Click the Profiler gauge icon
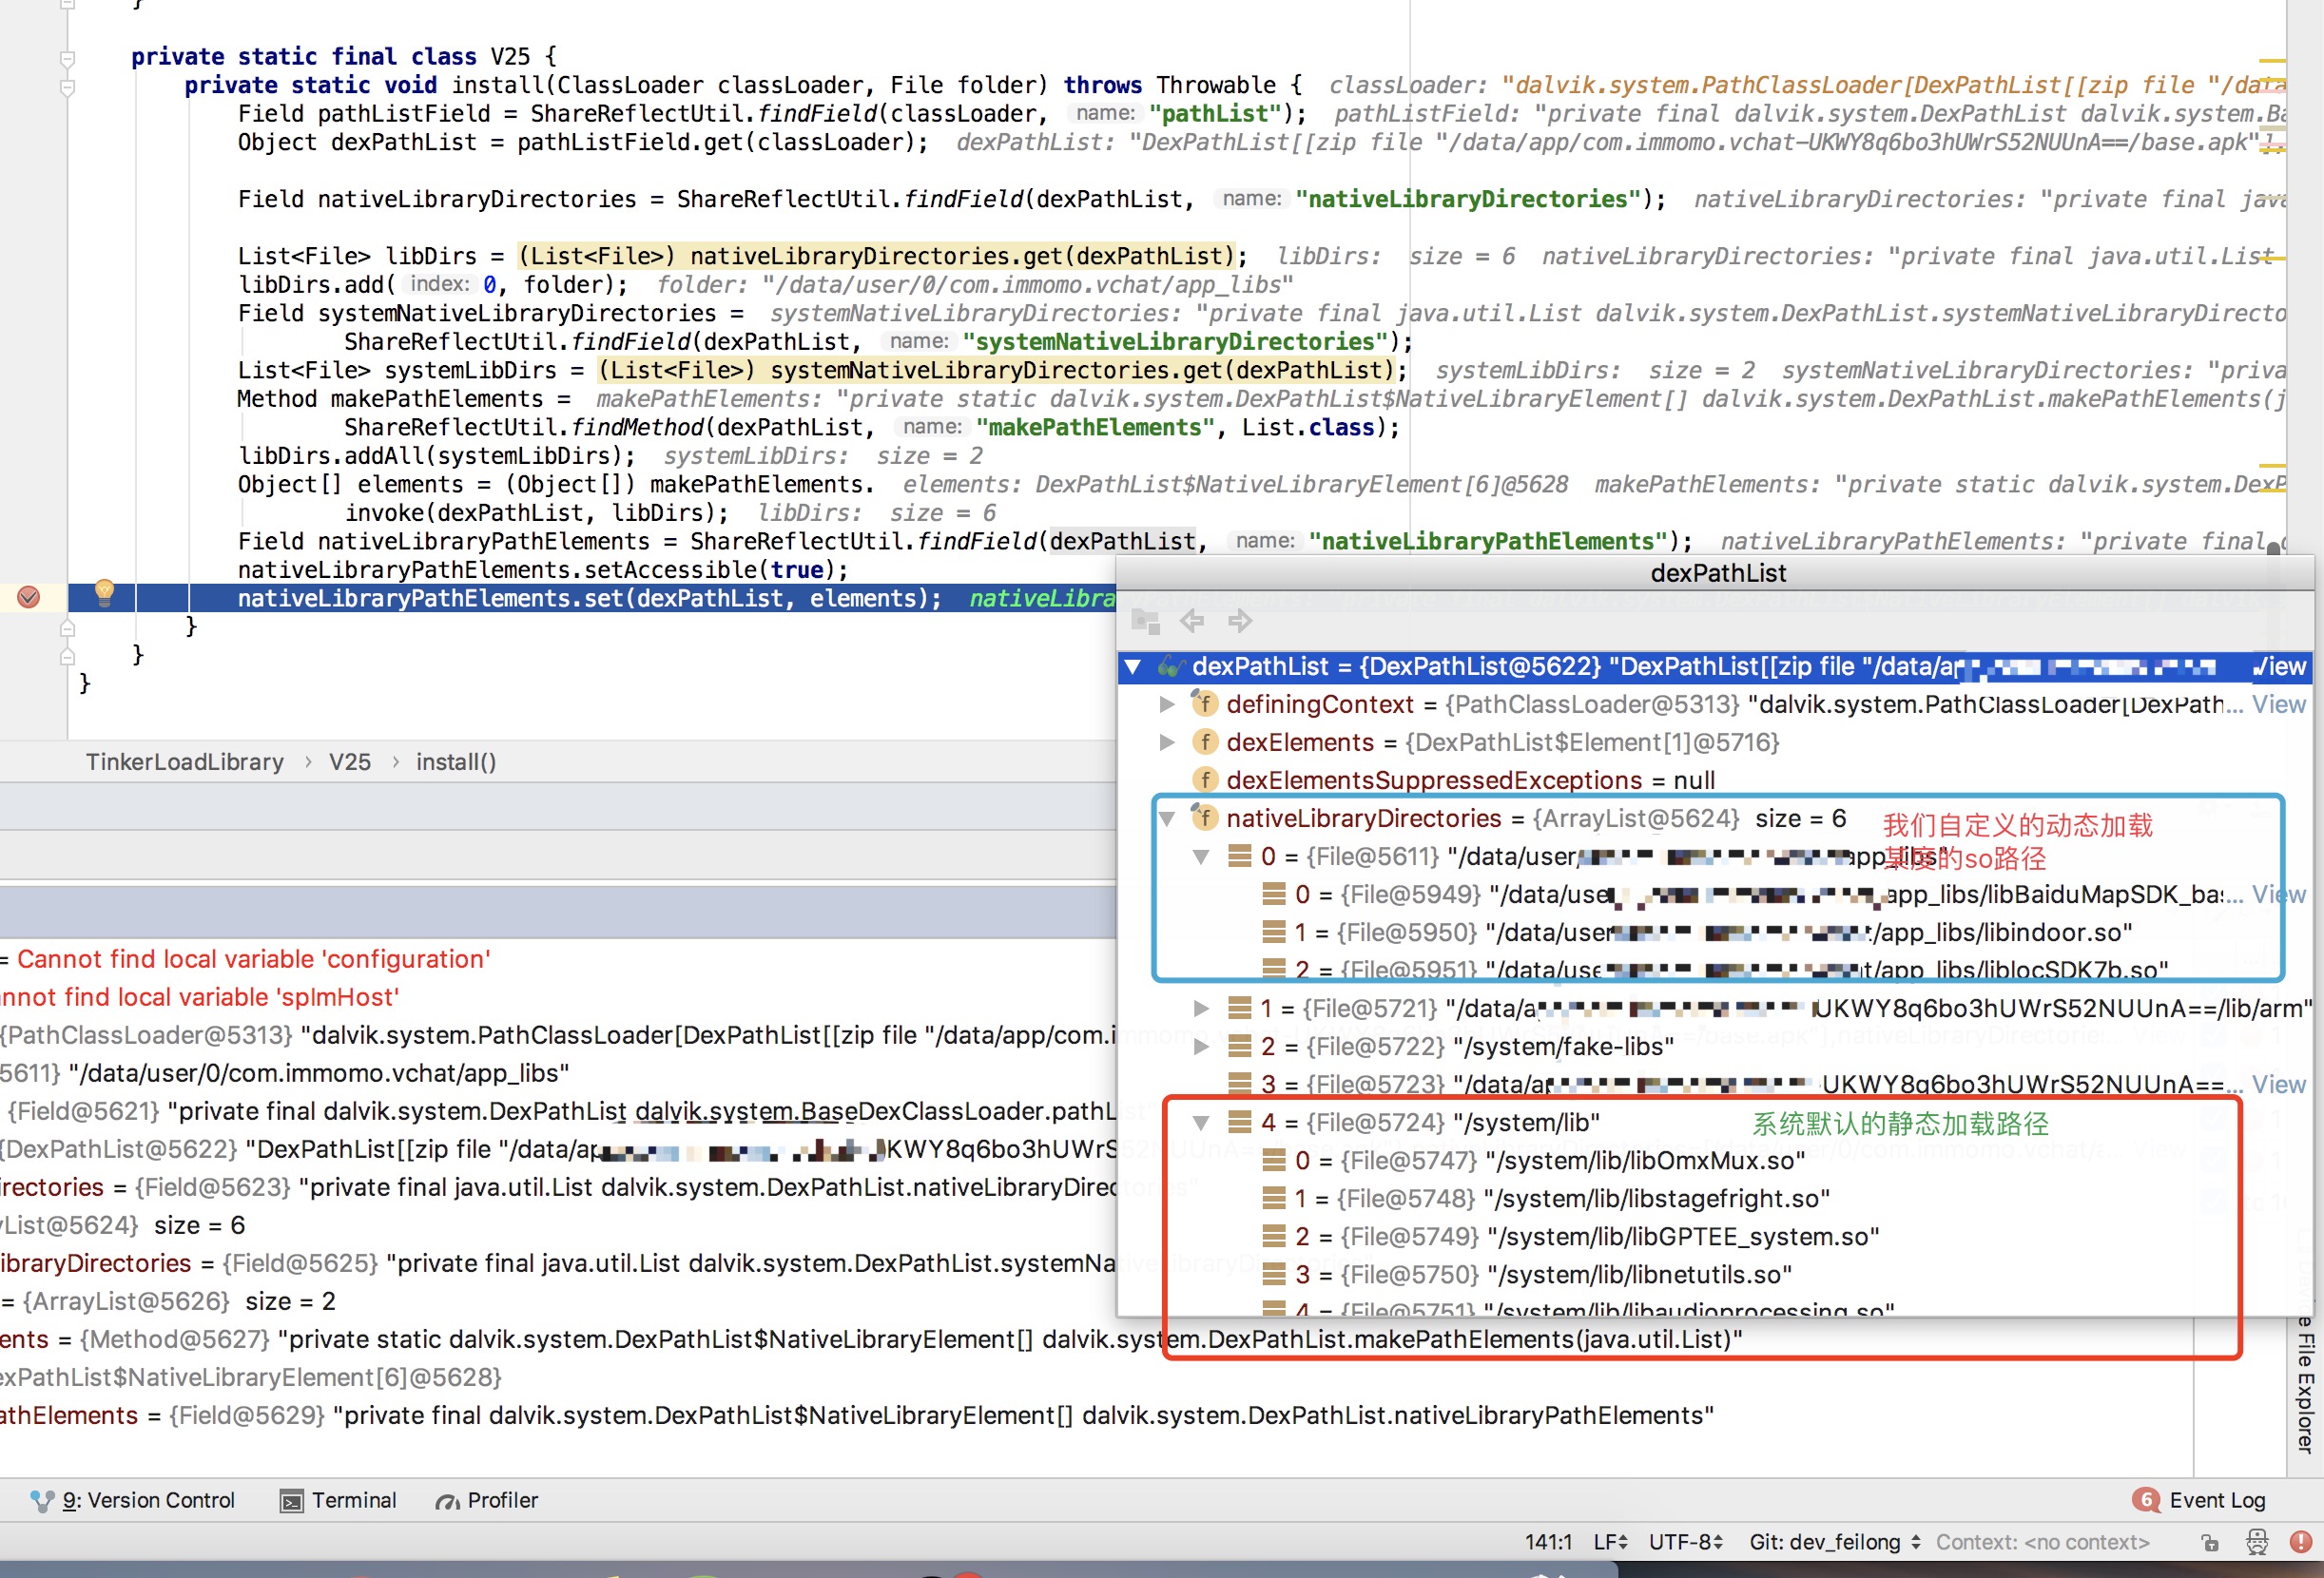Image resolution: width=2324 pixels, height=1578 pixels. (447, 1501)
